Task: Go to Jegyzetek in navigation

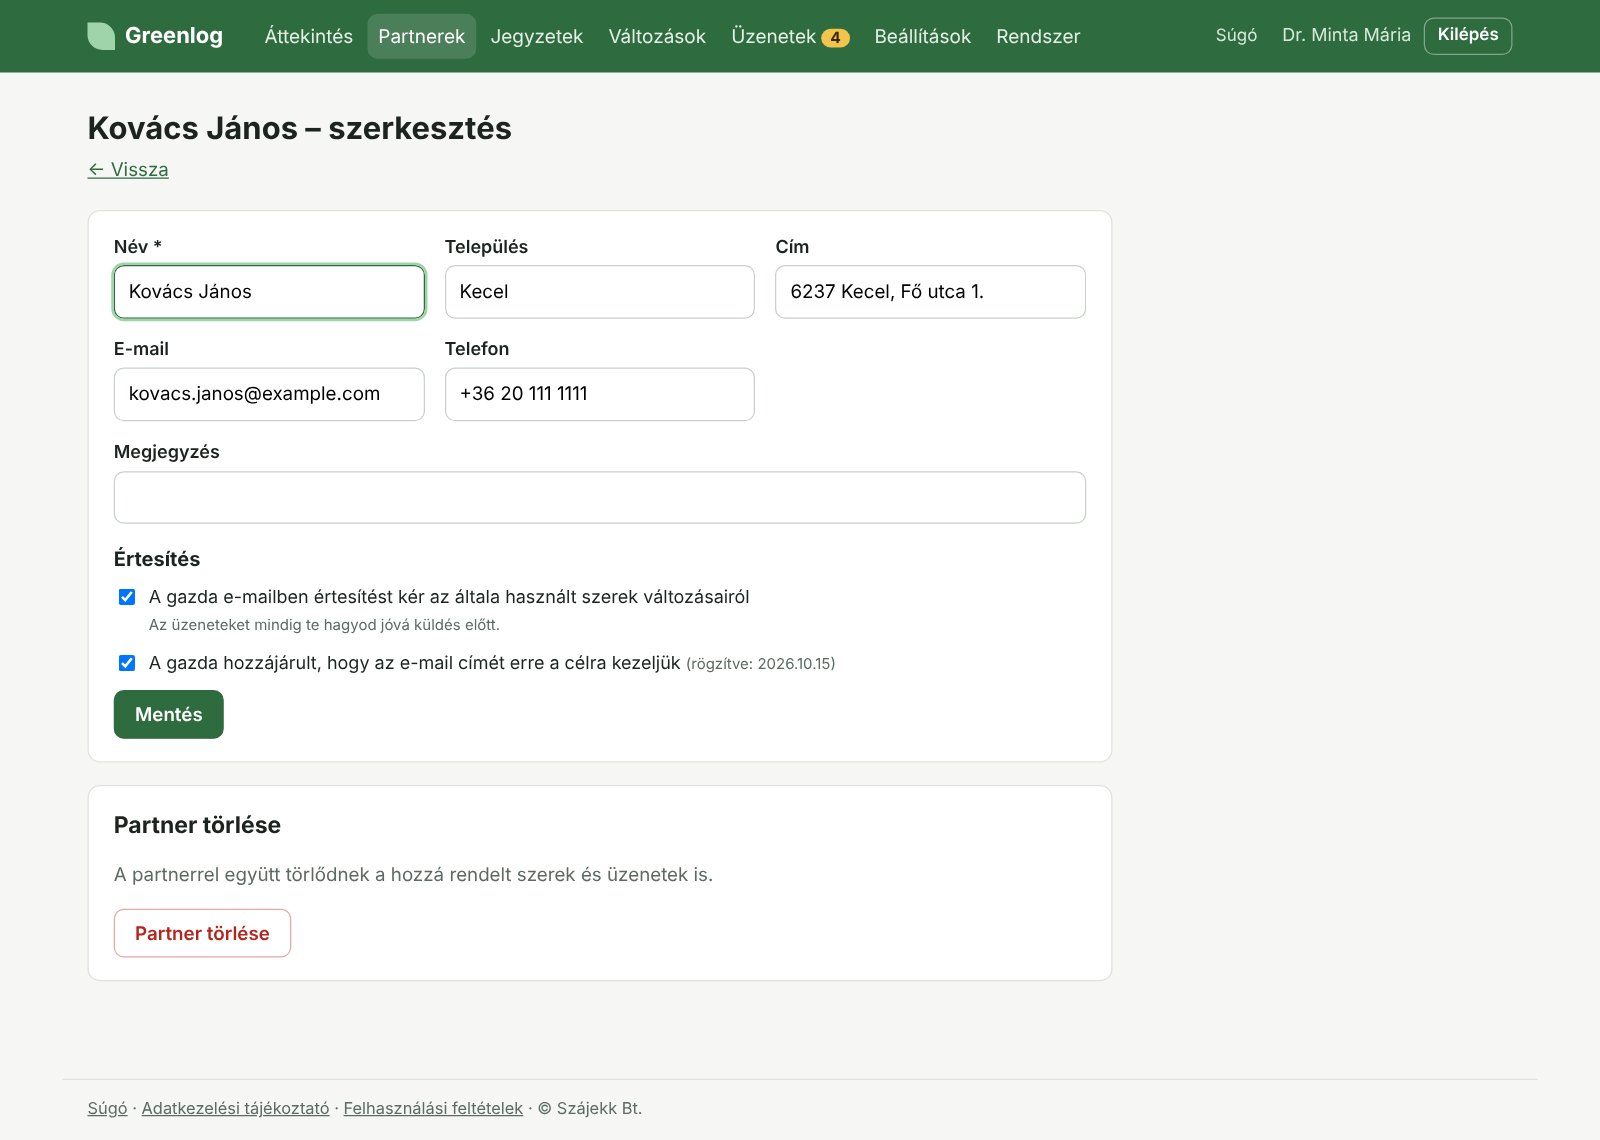Action: (x=536, y=36)
